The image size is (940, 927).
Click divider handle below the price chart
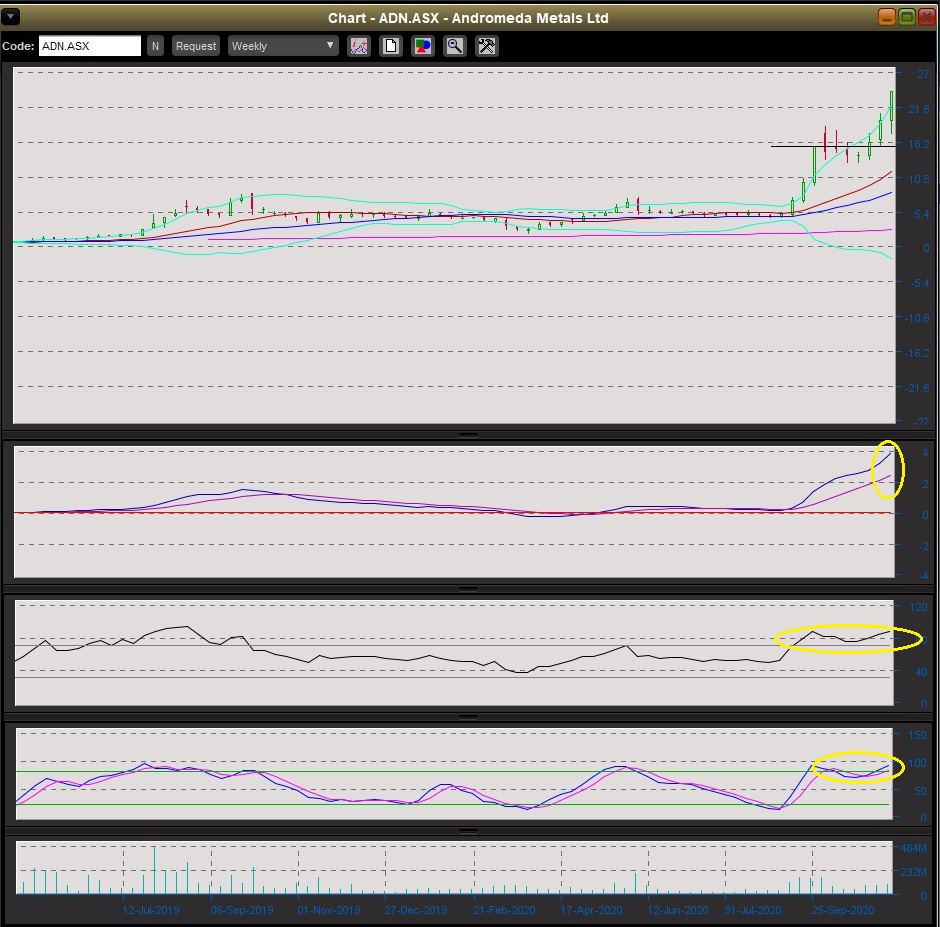[x=468, y=435]
